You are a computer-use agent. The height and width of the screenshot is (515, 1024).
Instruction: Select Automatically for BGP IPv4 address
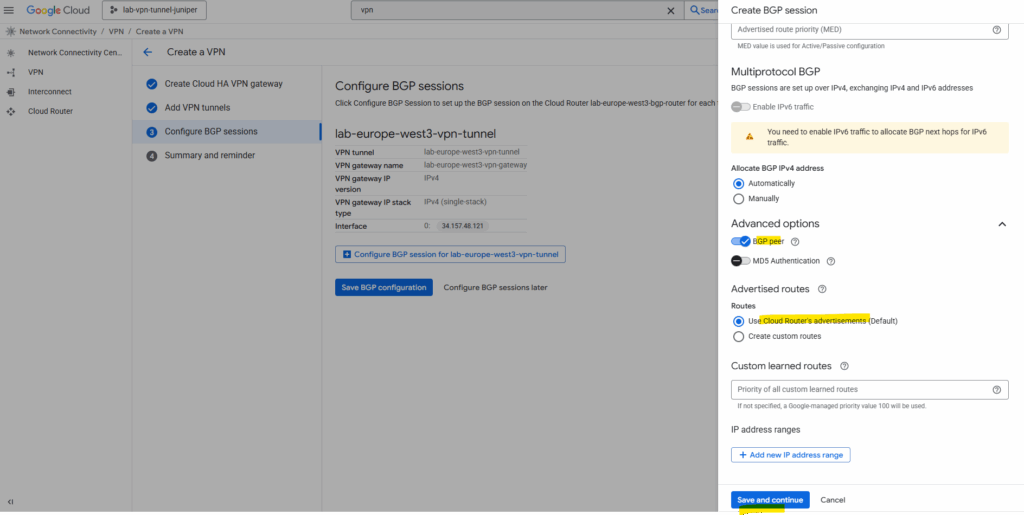click(739, 184)
